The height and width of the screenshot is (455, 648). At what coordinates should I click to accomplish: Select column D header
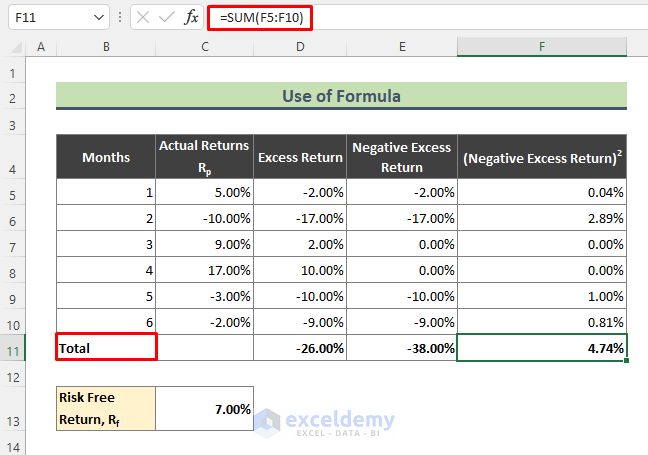(300, 47)
